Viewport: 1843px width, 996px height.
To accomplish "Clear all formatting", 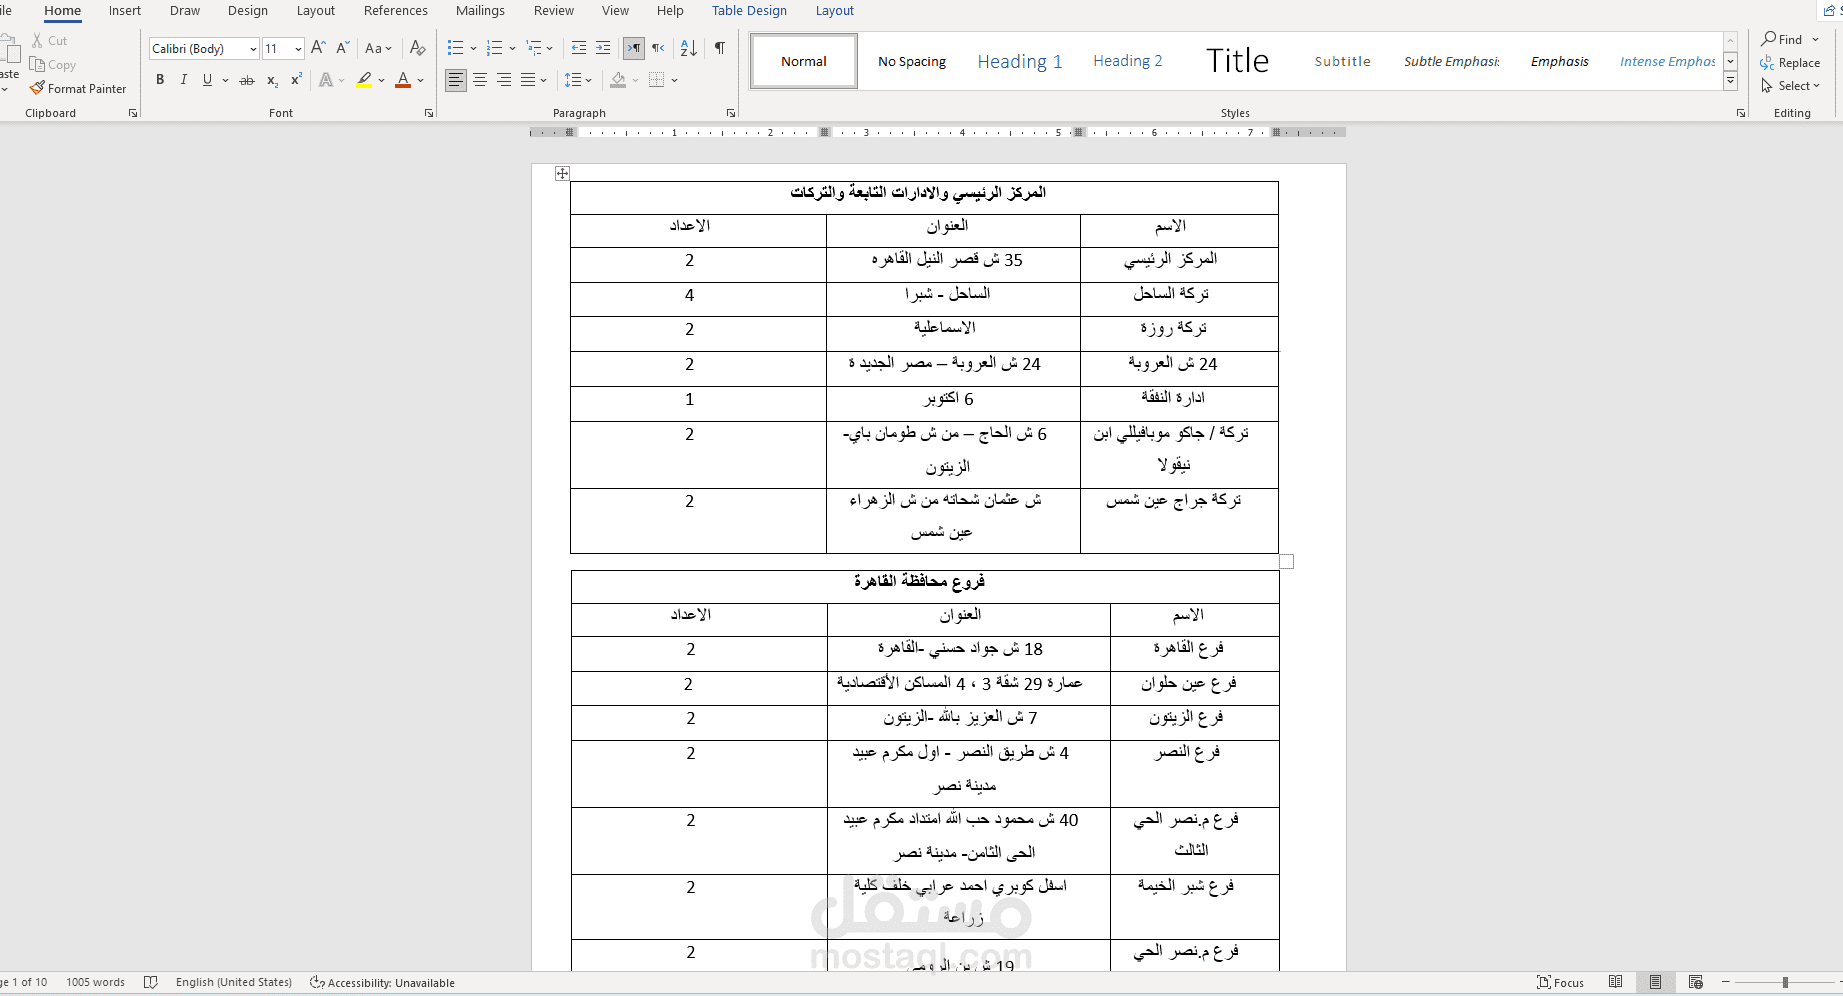I will point(418,48).
